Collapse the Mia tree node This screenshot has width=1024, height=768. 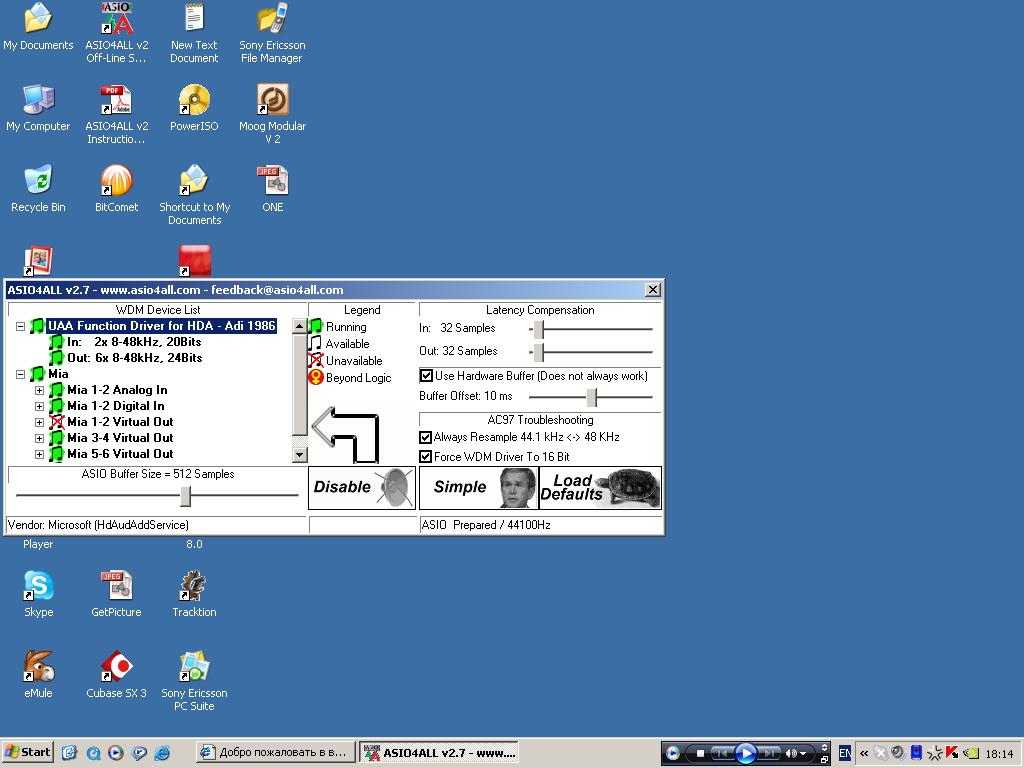click(x=20, y=374)
